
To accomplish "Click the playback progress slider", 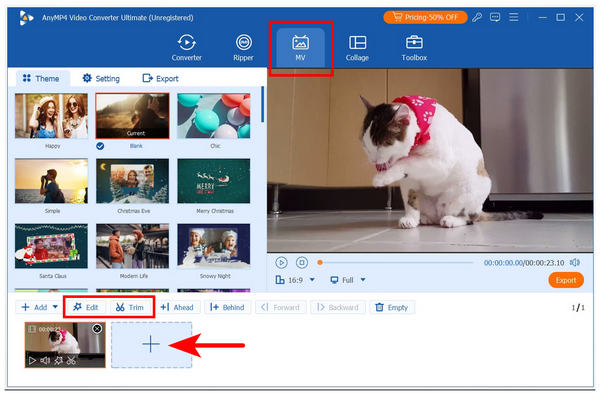I will coord(396,263).
